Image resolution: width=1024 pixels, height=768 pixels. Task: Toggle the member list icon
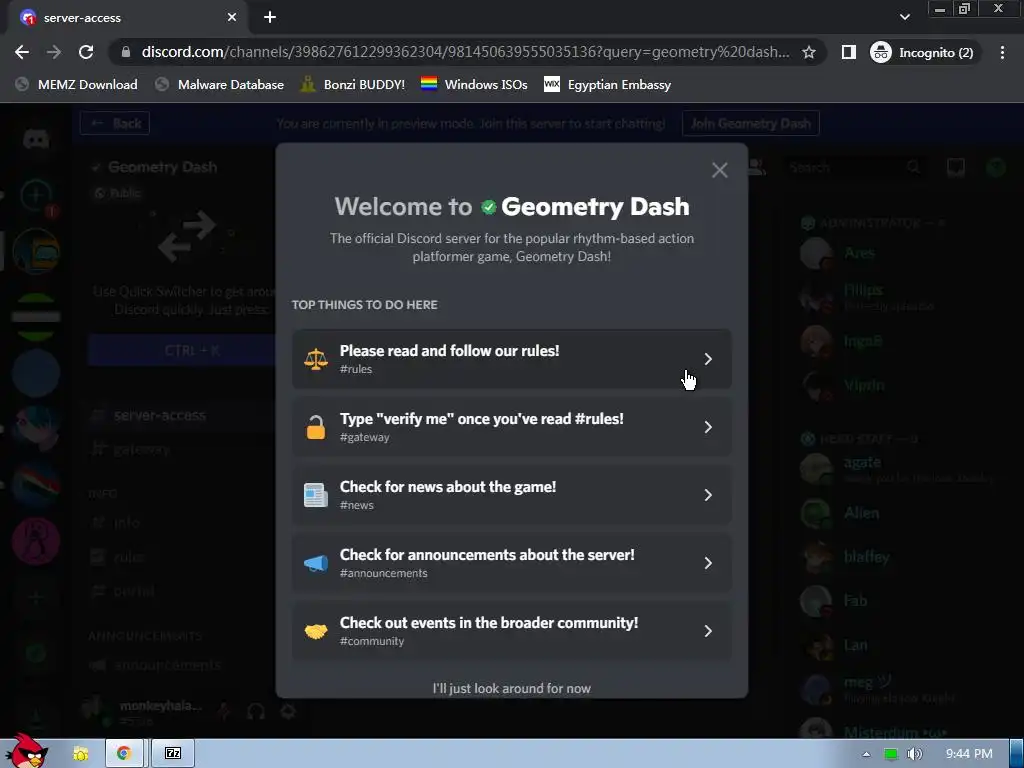[x=756, y=167]
